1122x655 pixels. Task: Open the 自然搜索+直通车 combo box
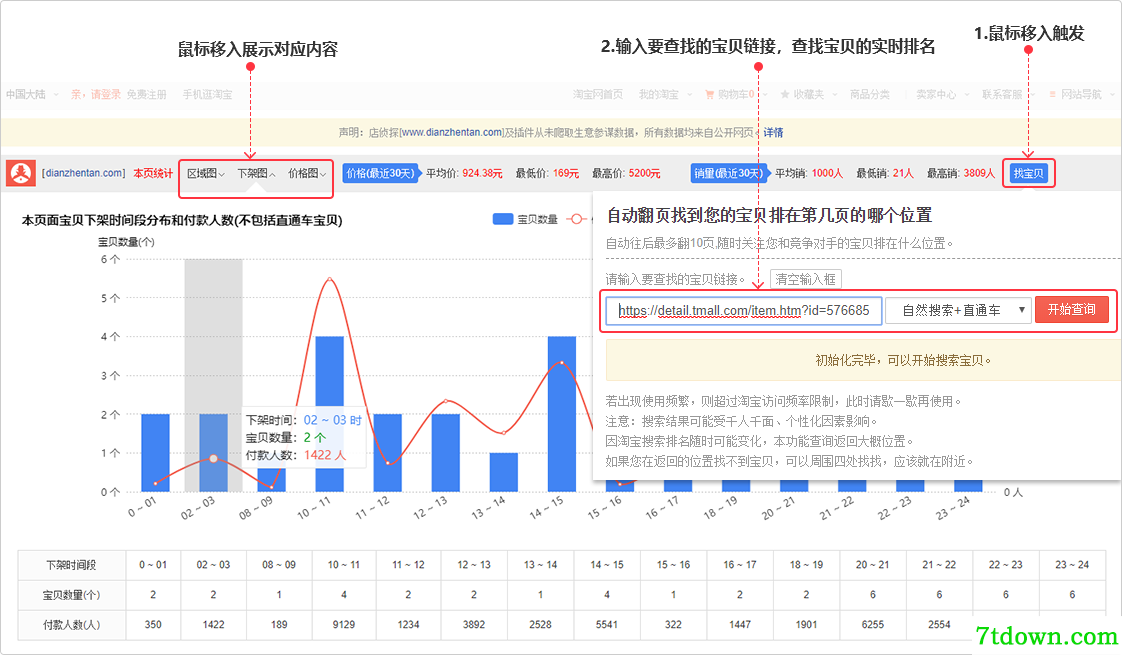958,310
